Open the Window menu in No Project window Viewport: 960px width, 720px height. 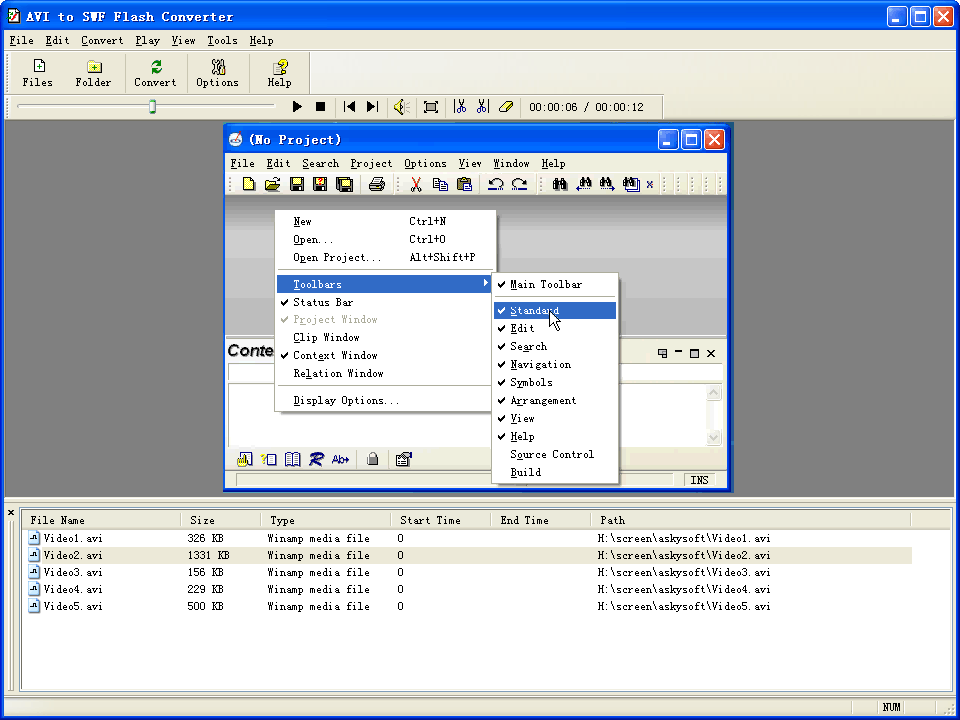point(511,163)
